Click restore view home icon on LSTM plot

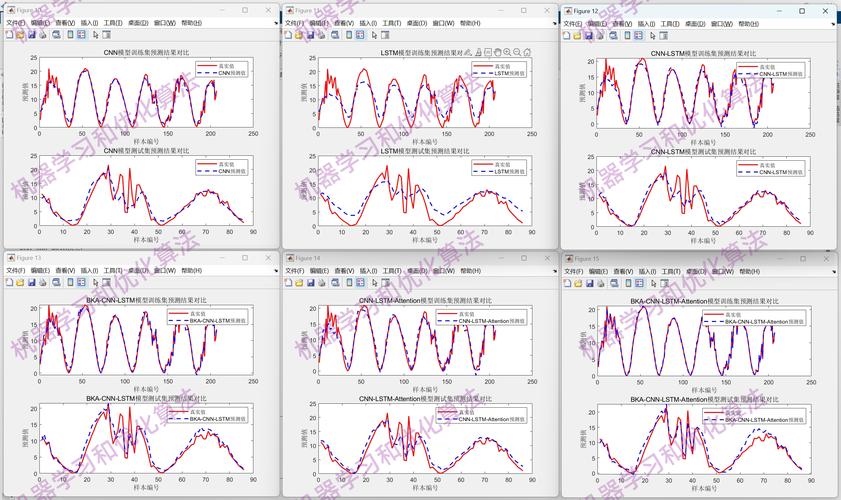pos(526,52)
